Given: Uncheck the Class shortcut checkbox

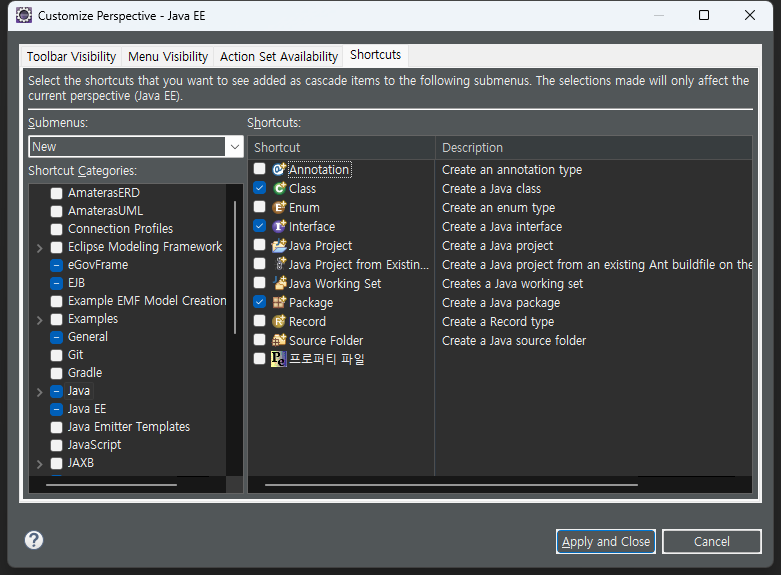Looking at the screenshot, I should (260, 187).
